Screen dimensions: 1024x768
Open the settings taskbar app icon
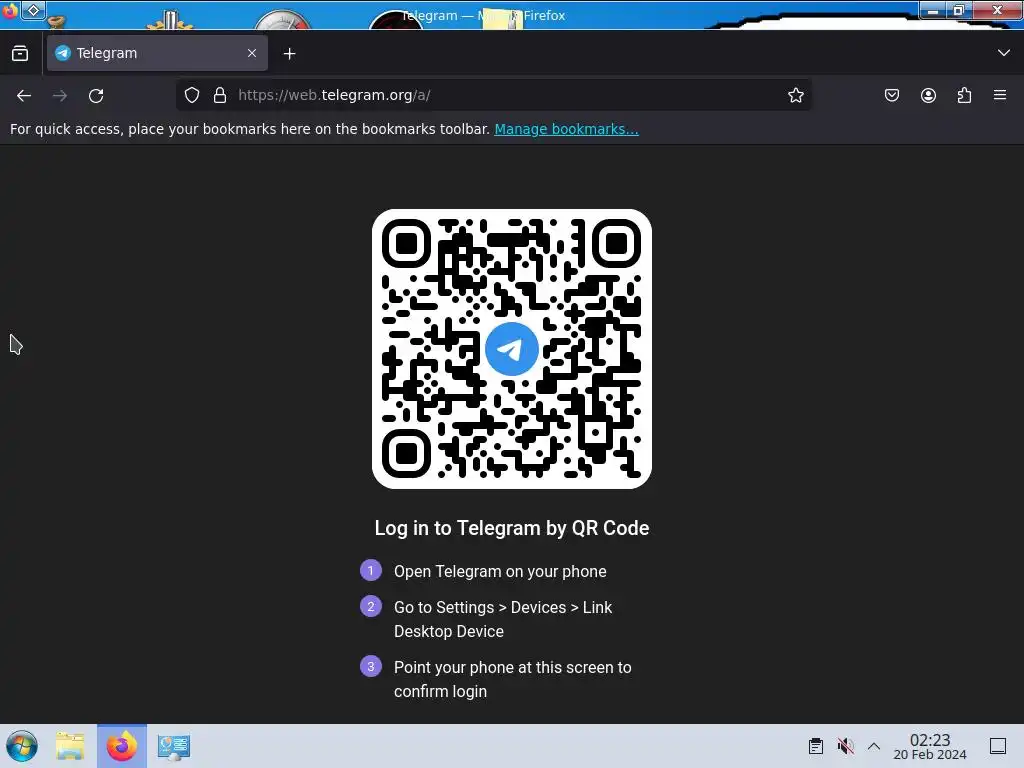[174, 746]
